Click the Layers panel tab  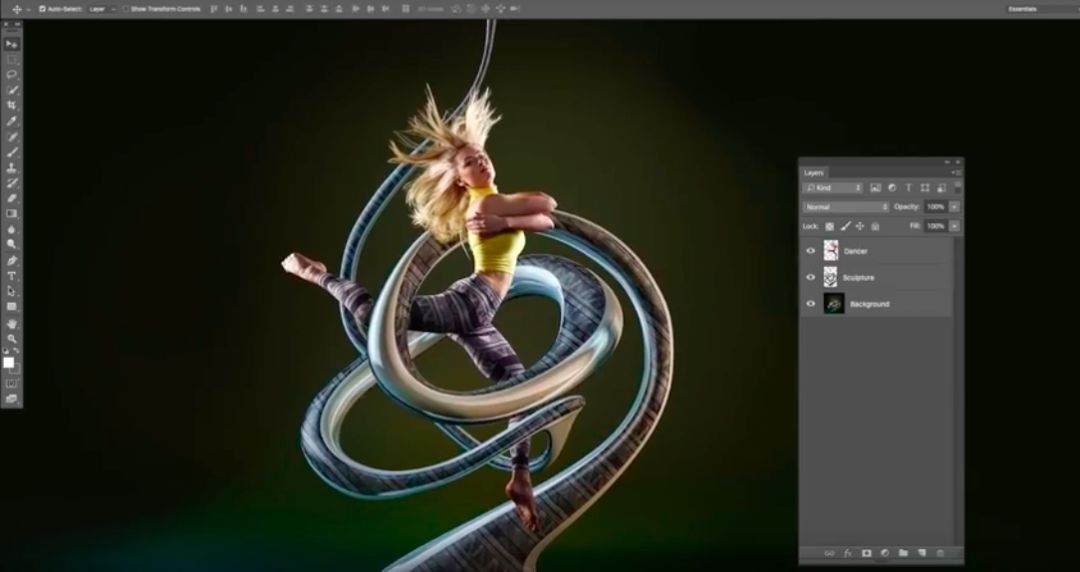tap(814, 173)
